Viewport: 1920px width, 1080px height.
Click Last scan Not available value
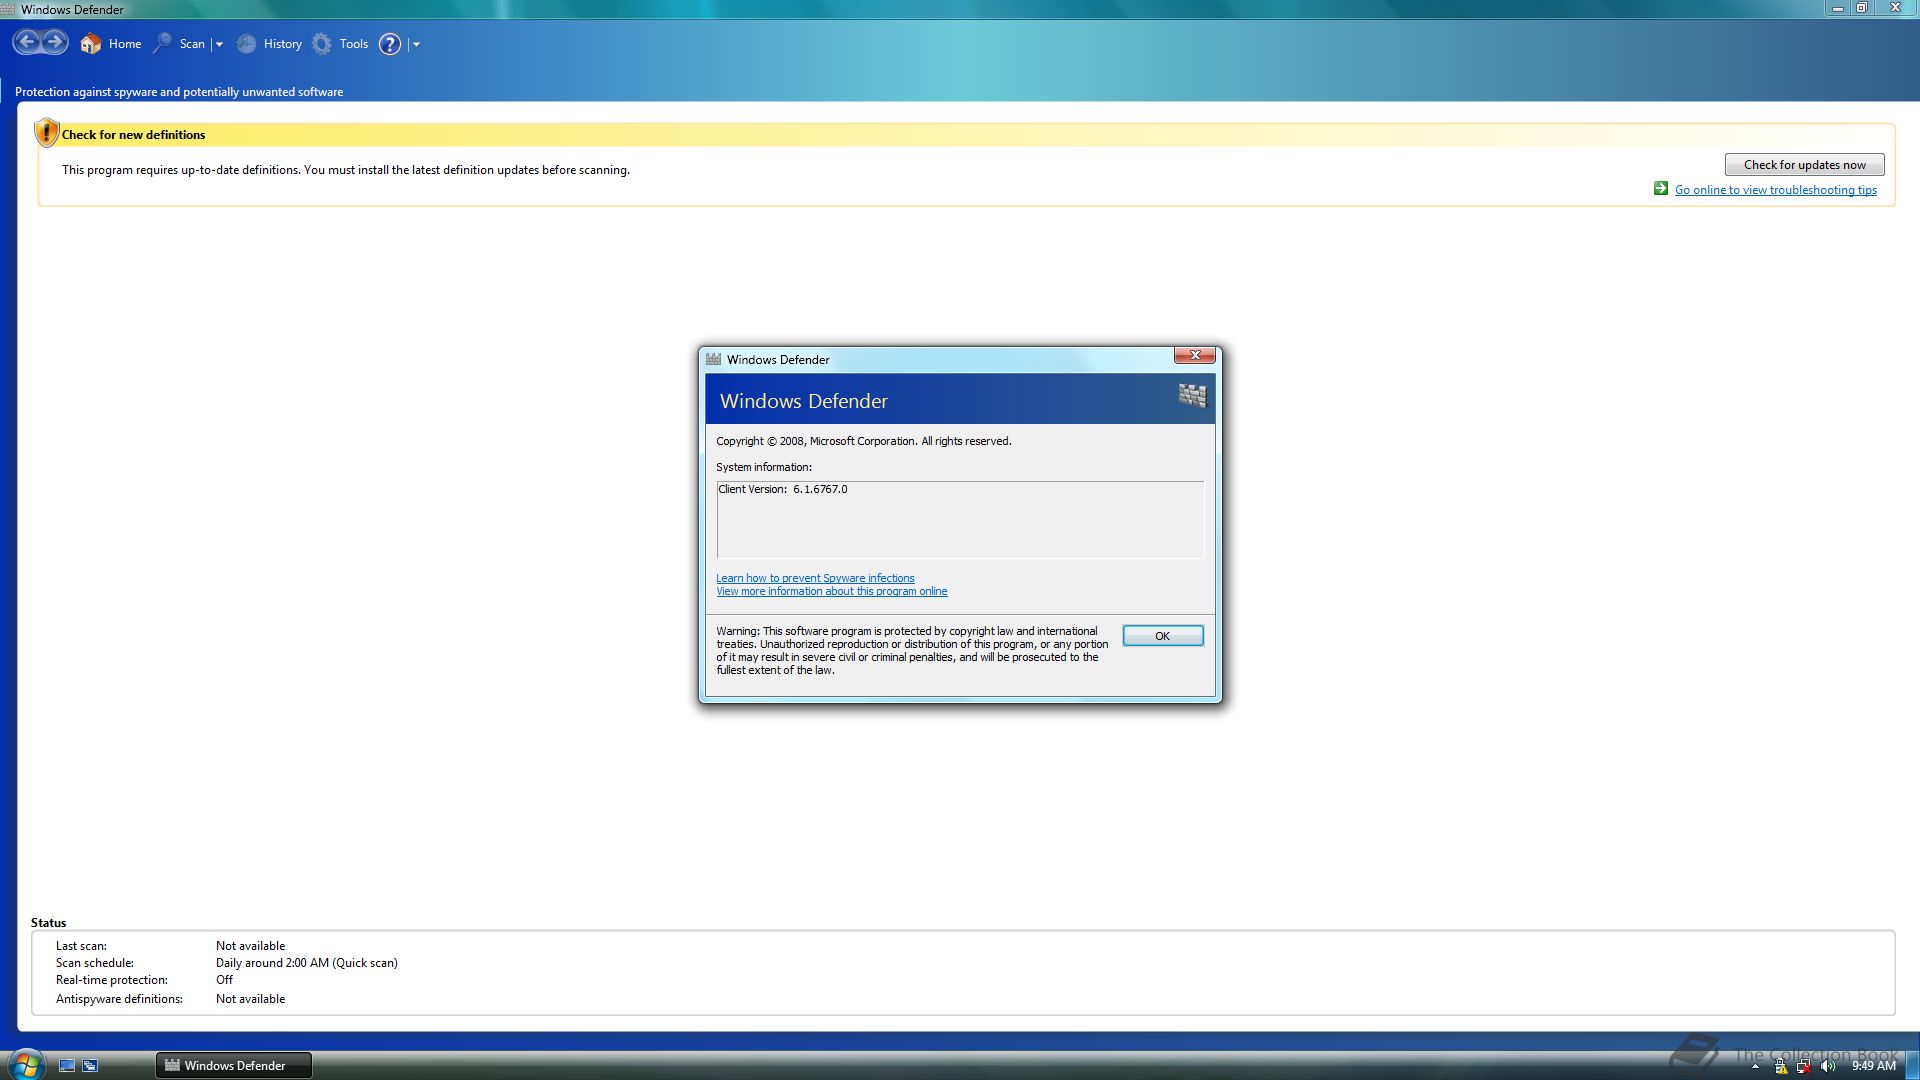(x=250, y=946)
